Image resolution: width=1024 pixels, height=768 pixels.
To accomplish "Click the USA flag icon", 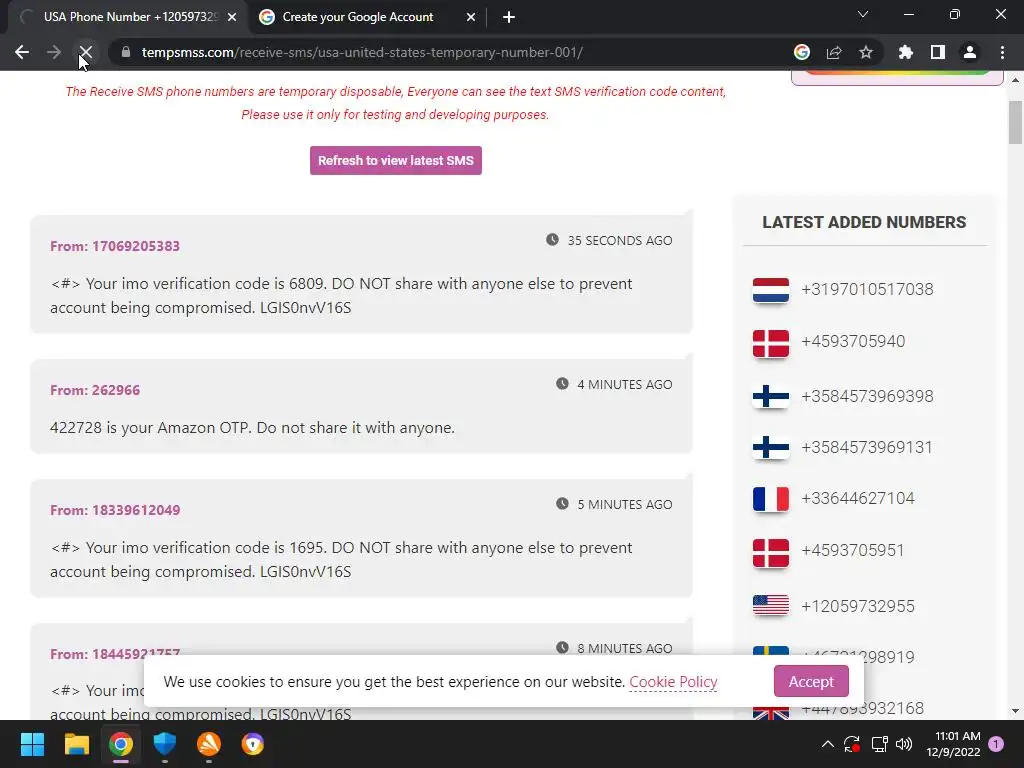I will (x=771, y=605).
